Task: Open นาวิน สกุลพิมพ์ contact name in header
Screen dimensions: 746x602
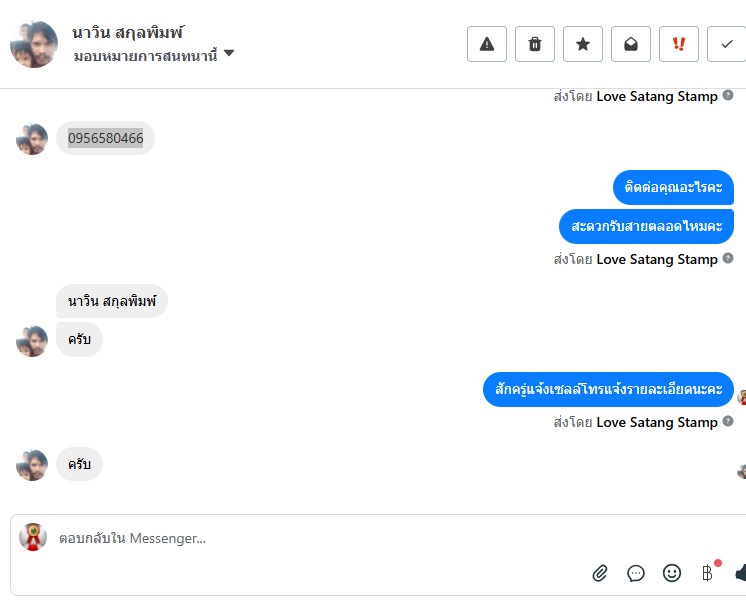Action: 128,32
